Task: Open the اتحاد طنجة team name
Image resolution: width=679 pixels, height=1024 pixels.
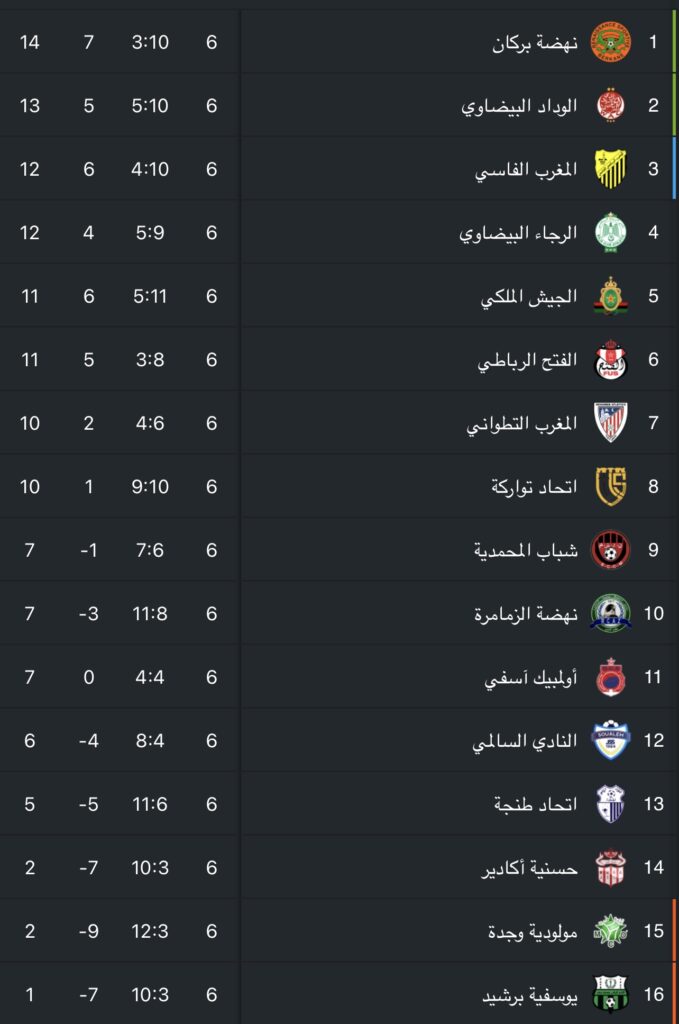Action: (x=535, y=805)
